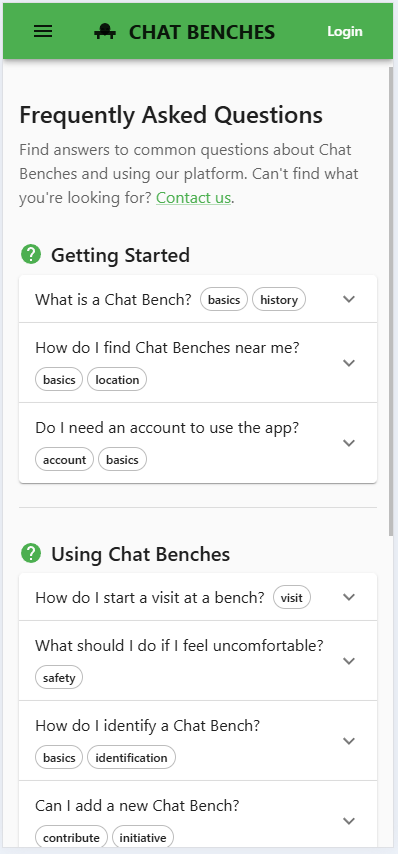Select the 'account' tag chip
Screen dimensions: 398x854
coord(64,460)
